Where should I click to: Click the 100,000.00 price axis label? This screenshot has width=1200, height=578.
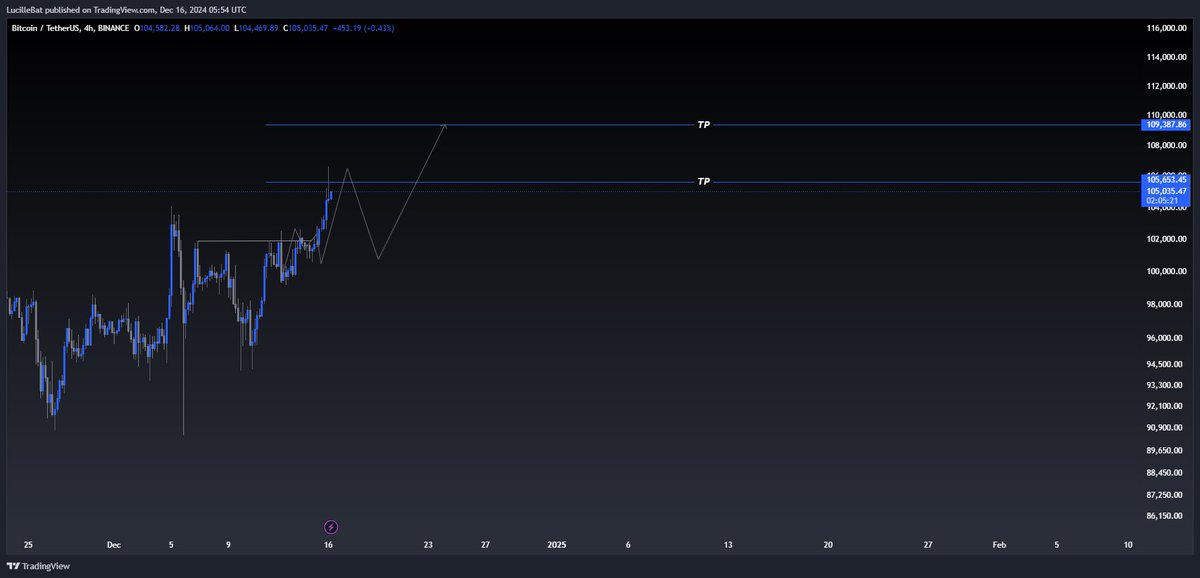[1166, 271]
